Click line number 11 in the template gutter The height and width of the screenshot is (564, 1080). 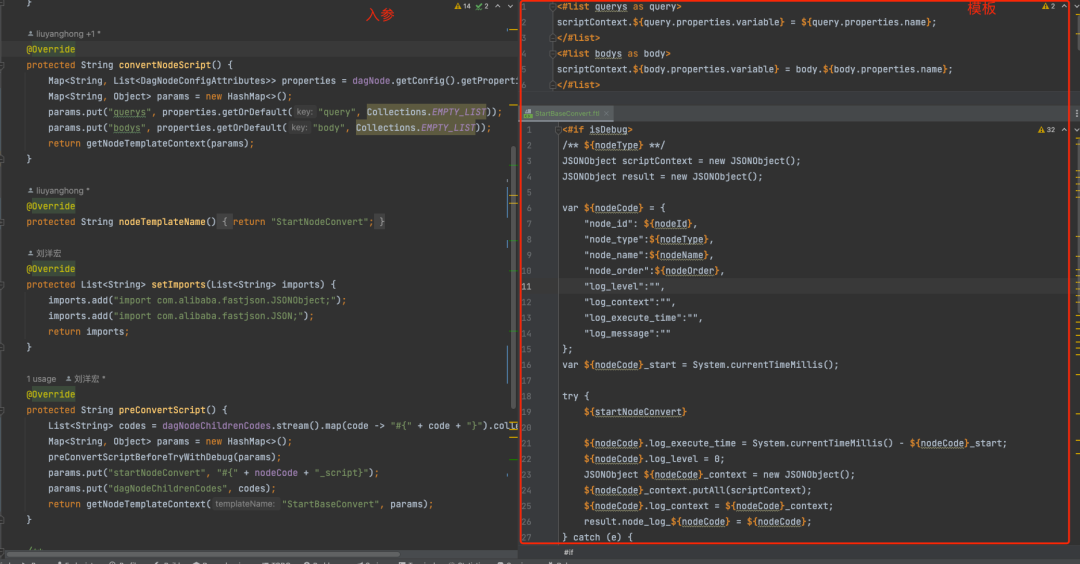point(526,286)
